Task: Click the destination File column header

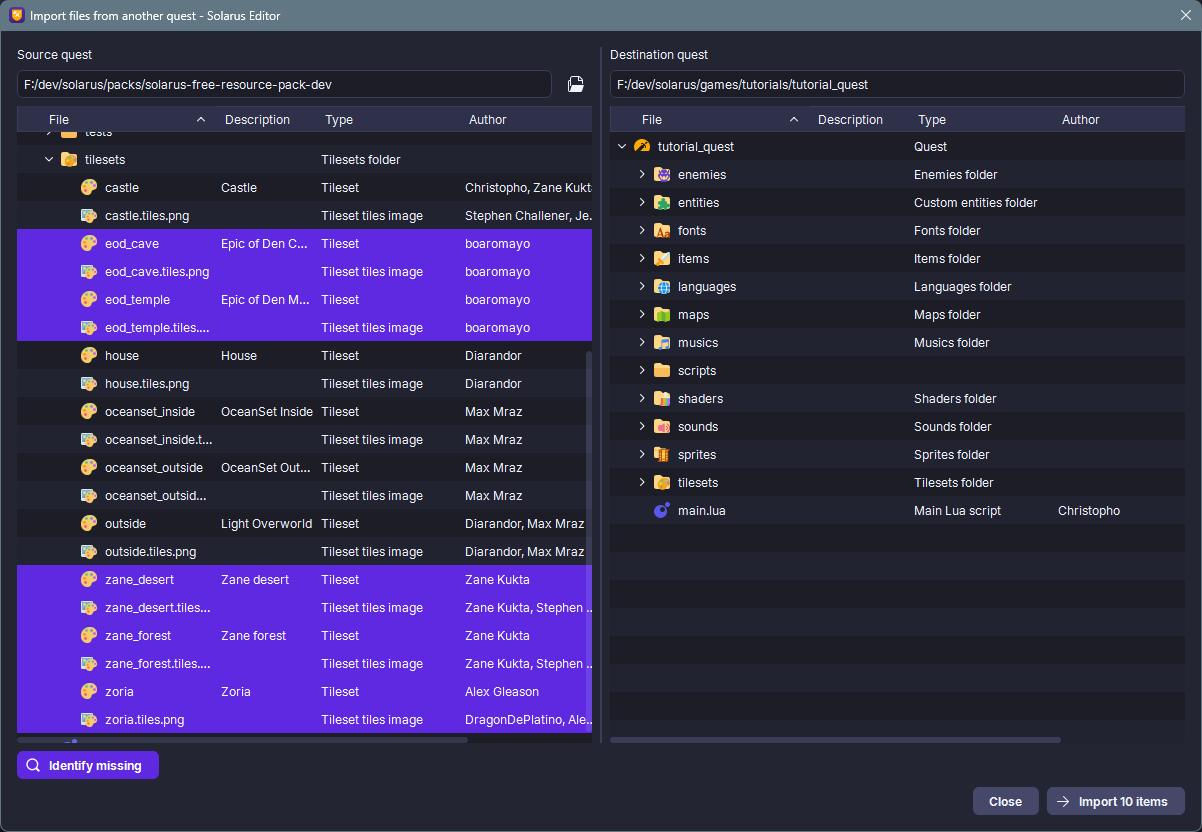Action: click(x=708, y=119)
